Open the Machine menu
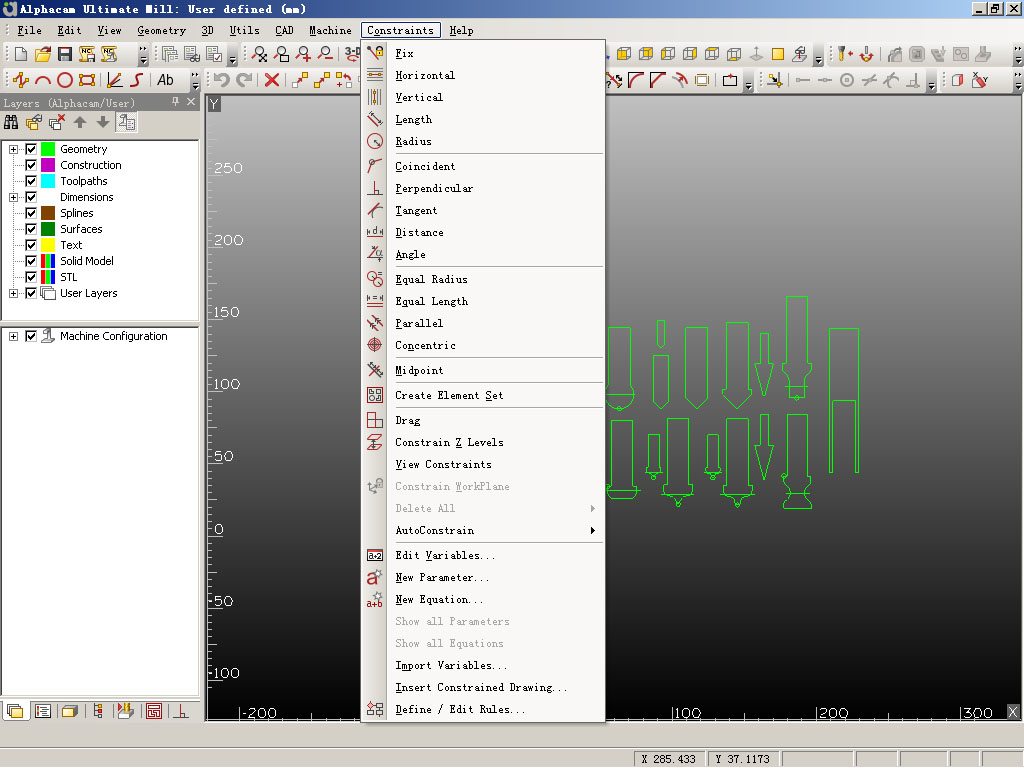This screenshot has width=1024, height=768. [330, 30]
